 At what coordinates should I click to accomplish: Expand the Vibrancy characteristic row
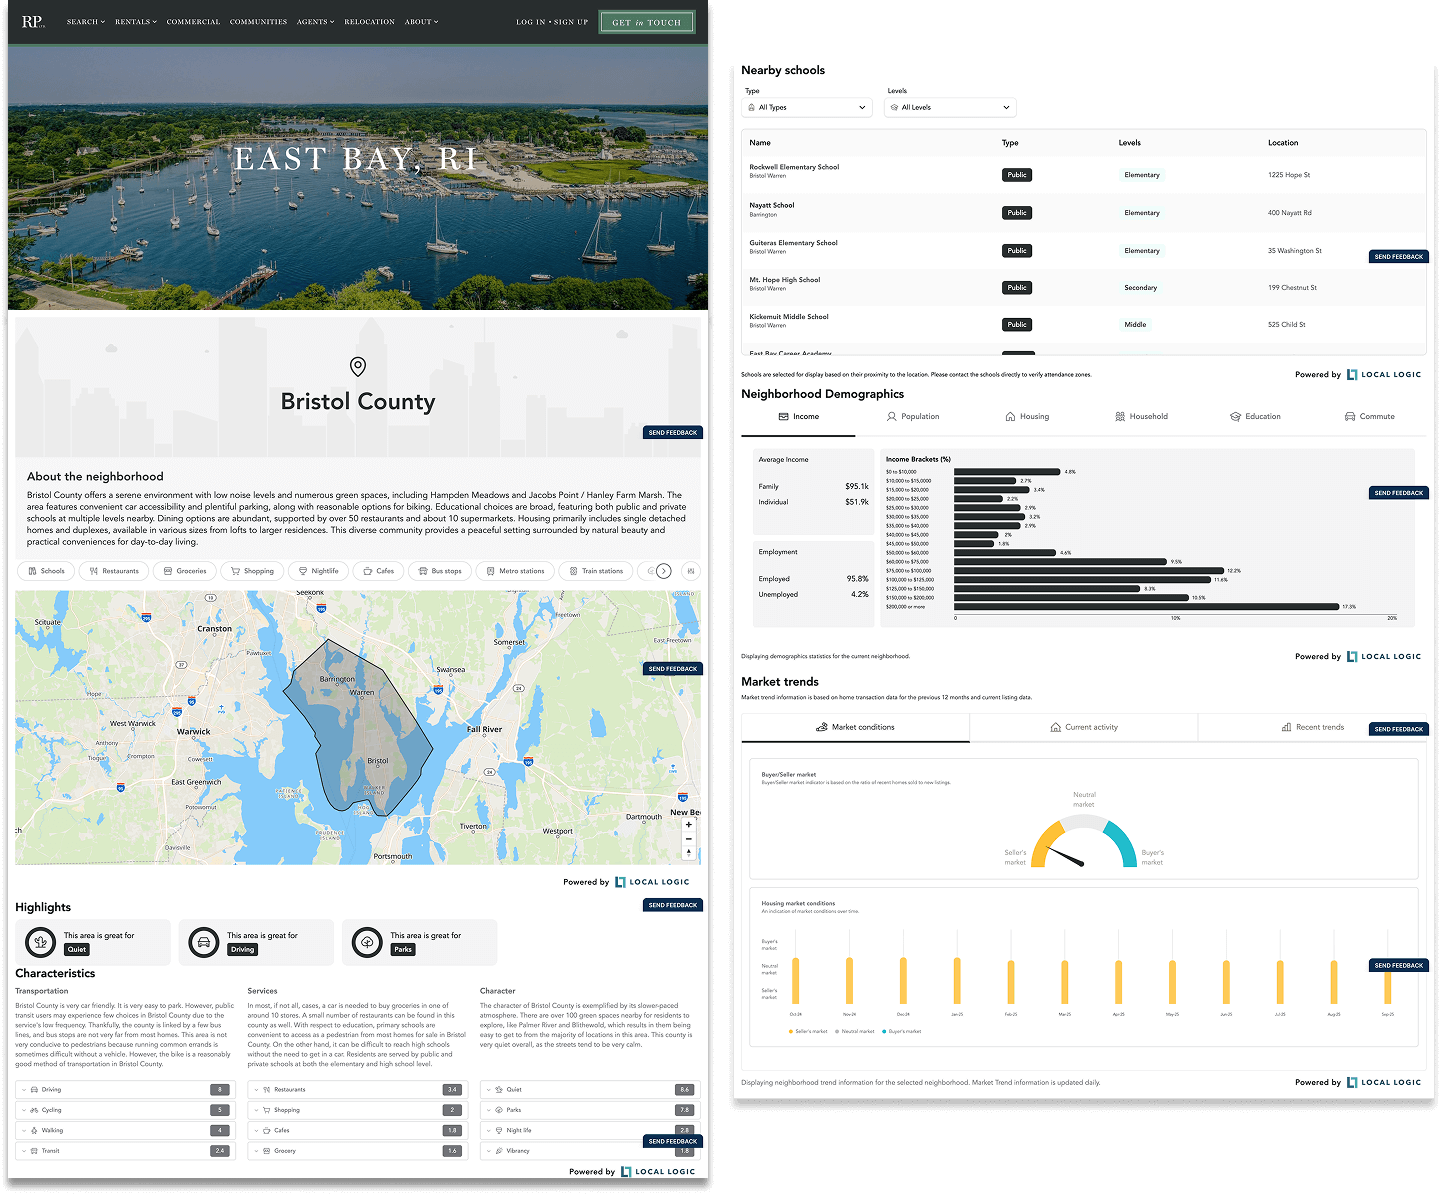click(490, 1150)
